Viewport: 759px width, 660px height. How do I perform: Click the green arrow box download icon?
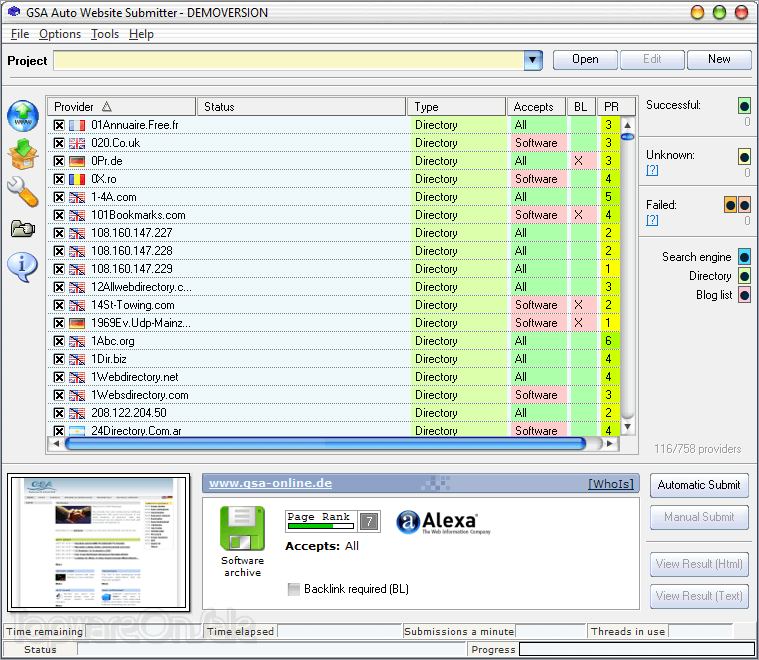pos(23,154)
